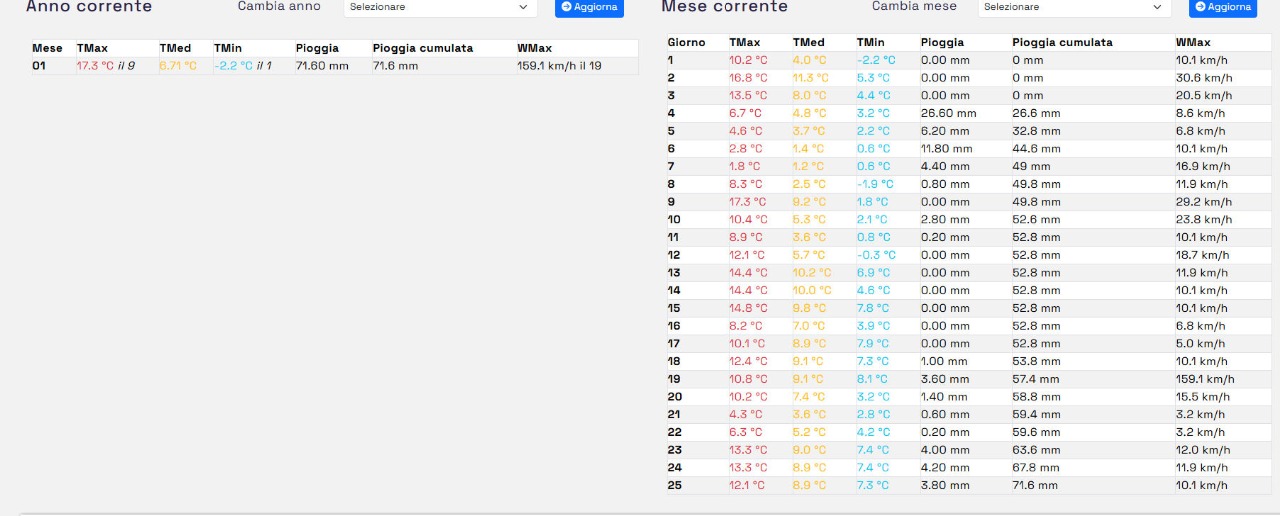Click the Aggiorna button next to Cambia mese

(1223, 7)
